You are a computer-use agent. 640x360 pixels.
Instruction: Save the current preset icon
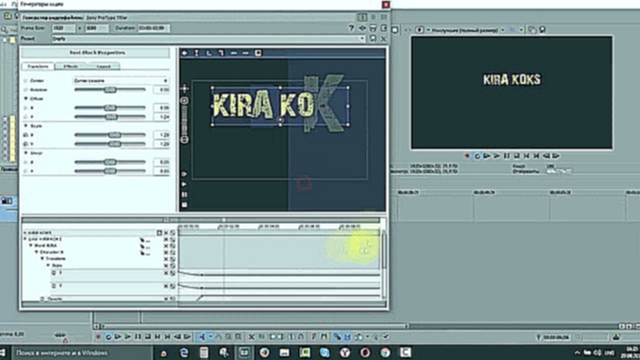pyautogui.click(x=373, y=38)
